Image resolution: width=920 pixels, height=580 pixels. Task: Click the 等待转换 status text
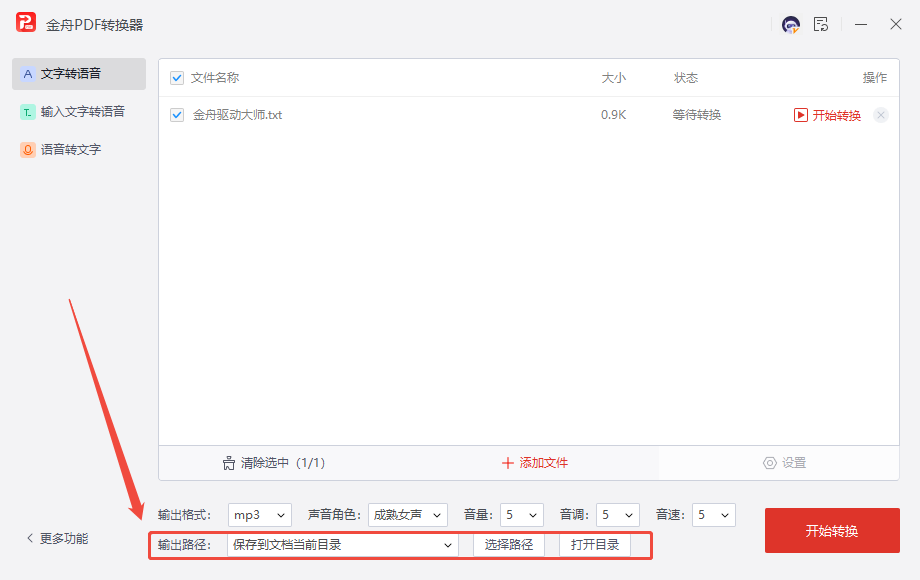click(696, 115)
